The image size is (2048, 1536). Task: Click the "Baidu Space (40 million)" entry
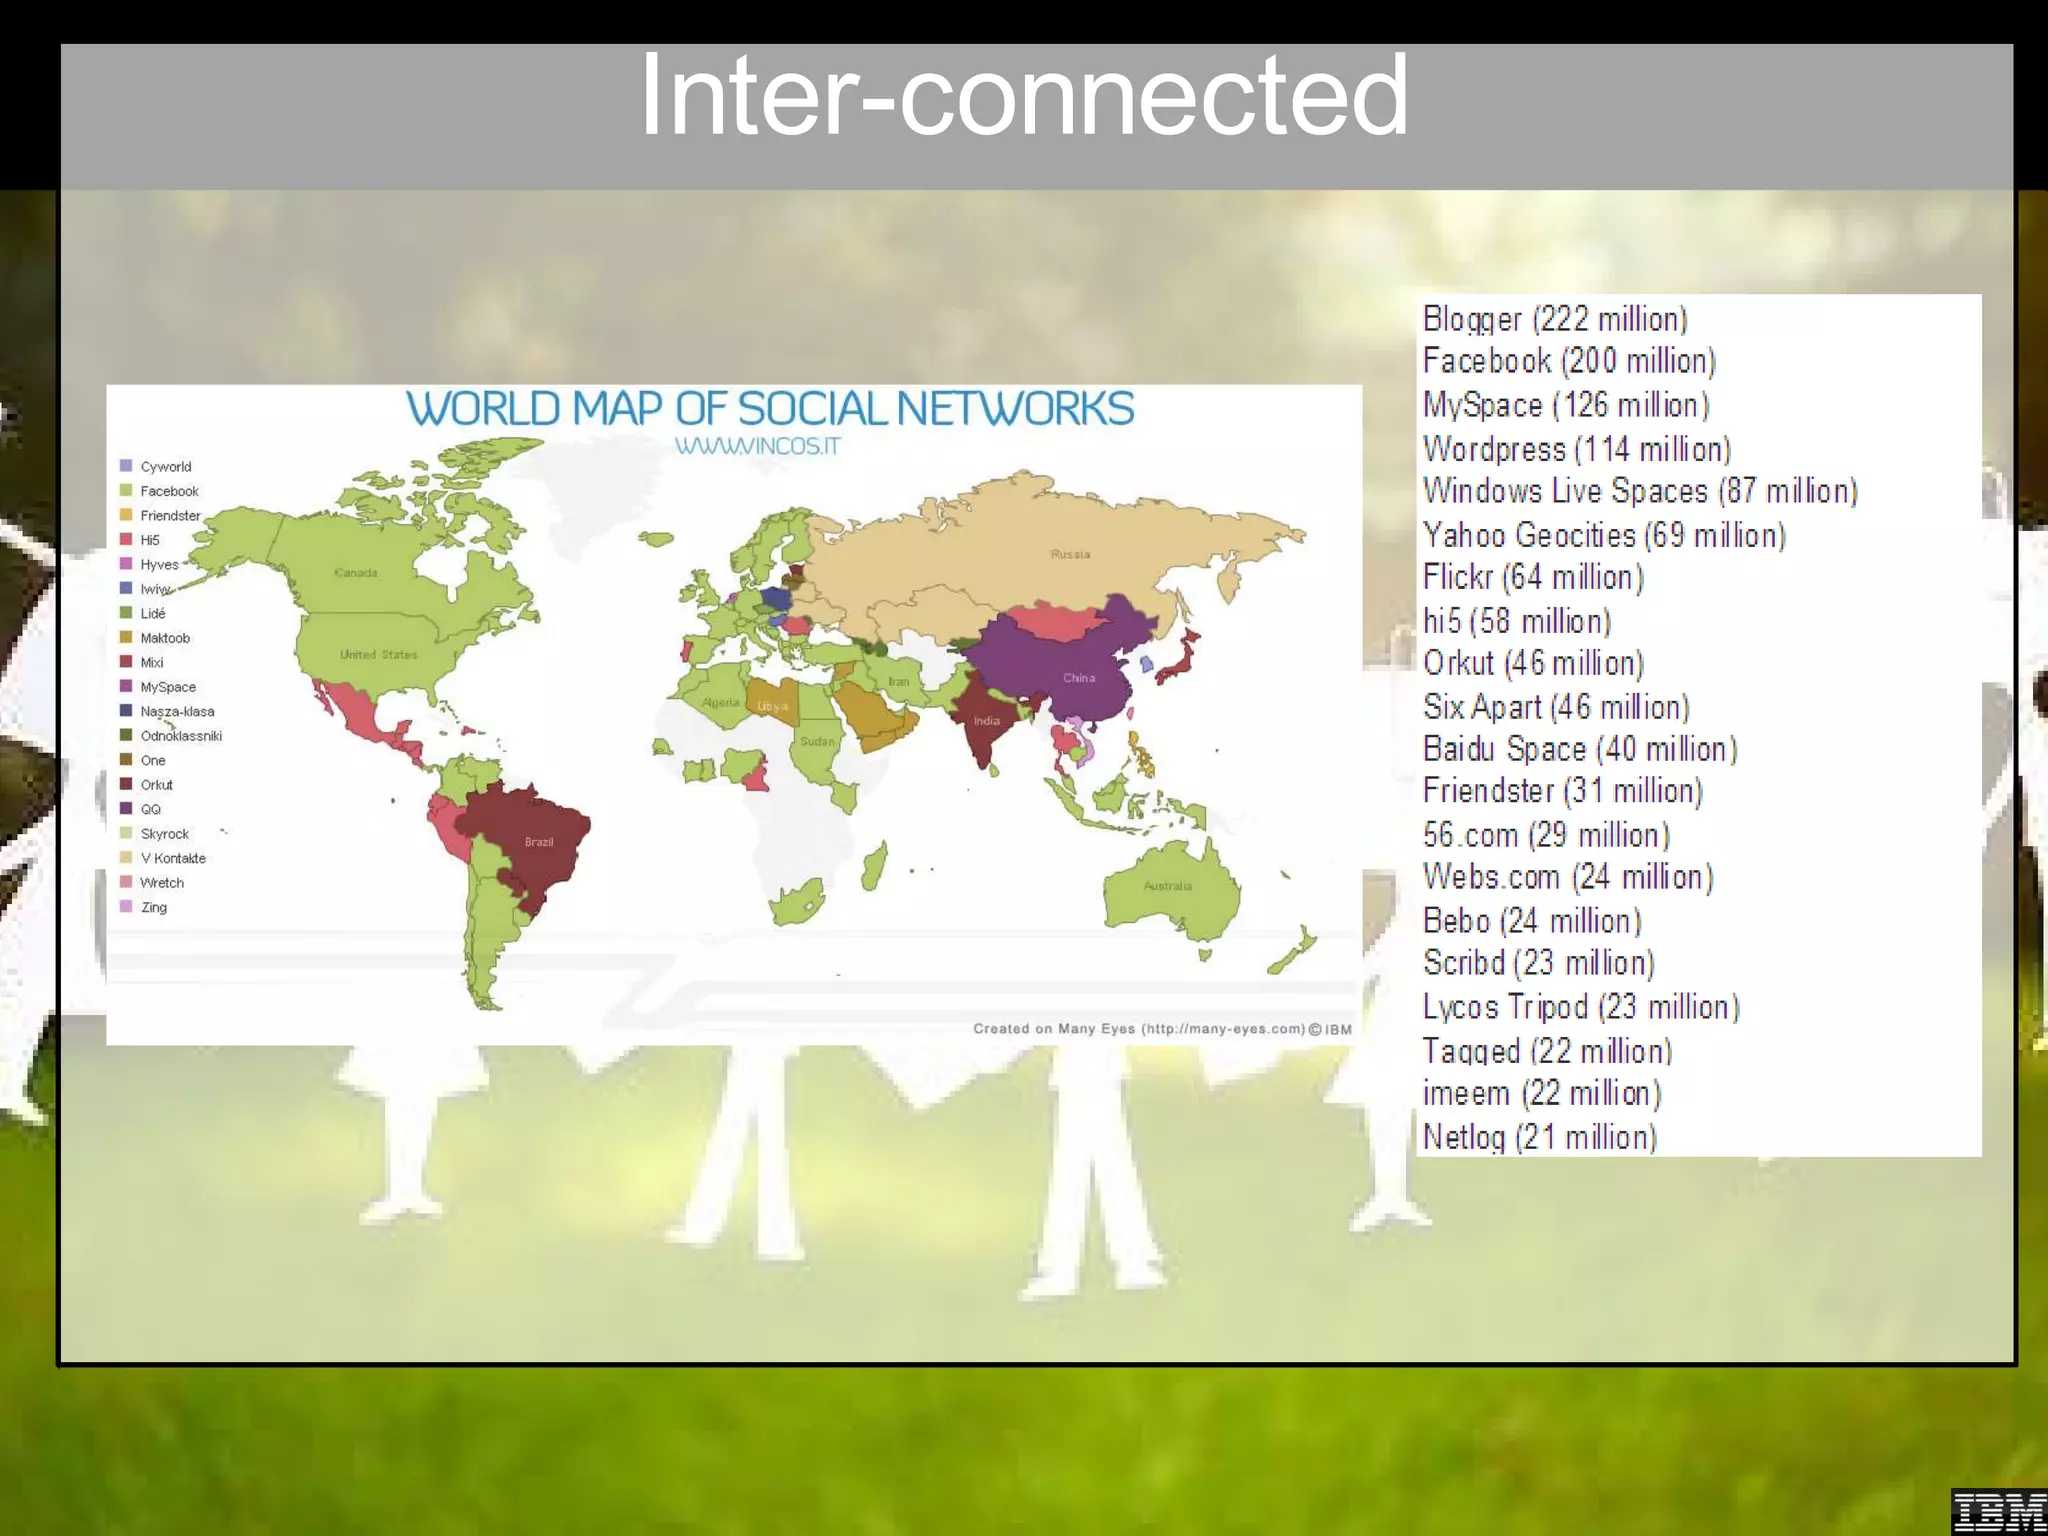(1580, 749)
